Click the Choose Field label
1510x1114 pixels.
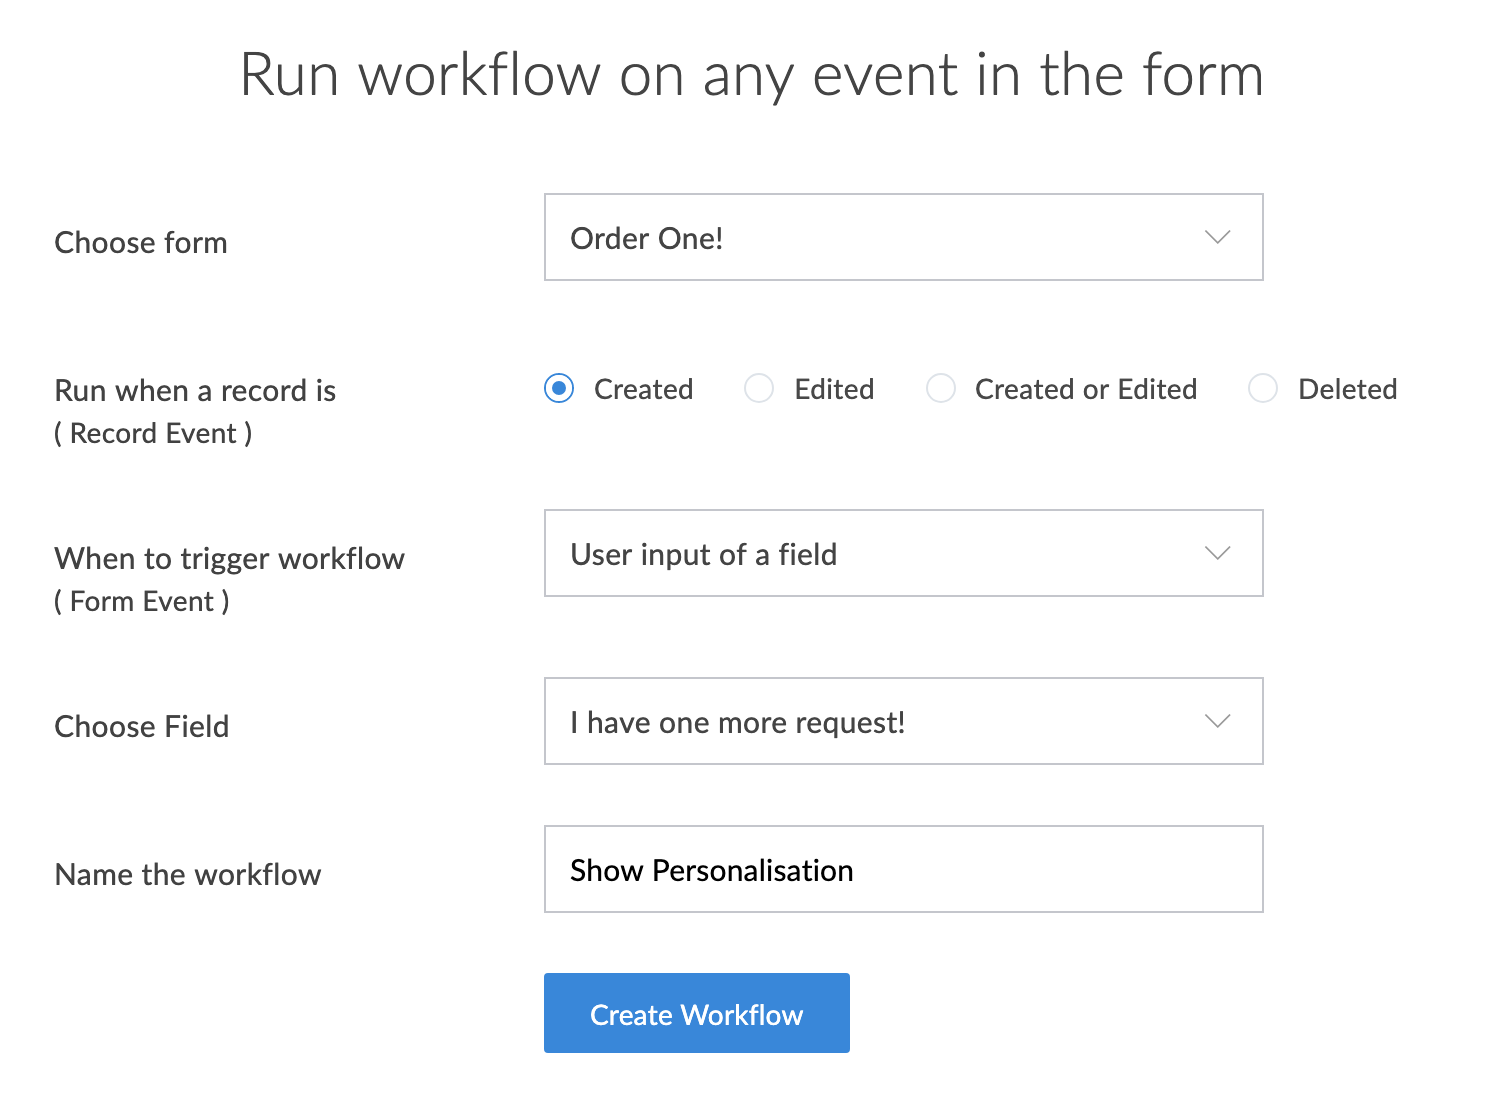(142, 727)
